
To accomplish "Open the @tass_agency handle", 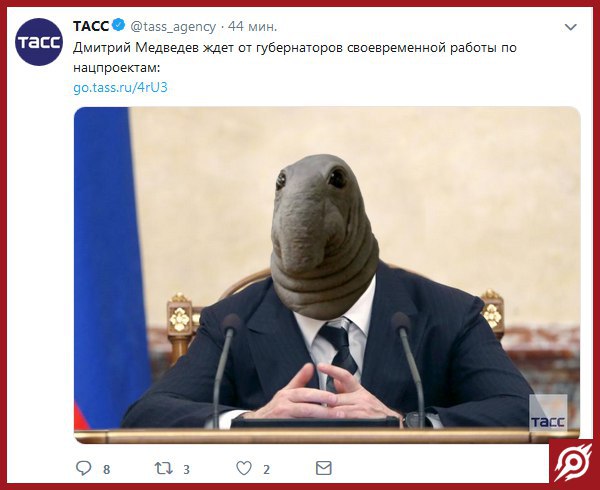I will click(x=173, y=27).
